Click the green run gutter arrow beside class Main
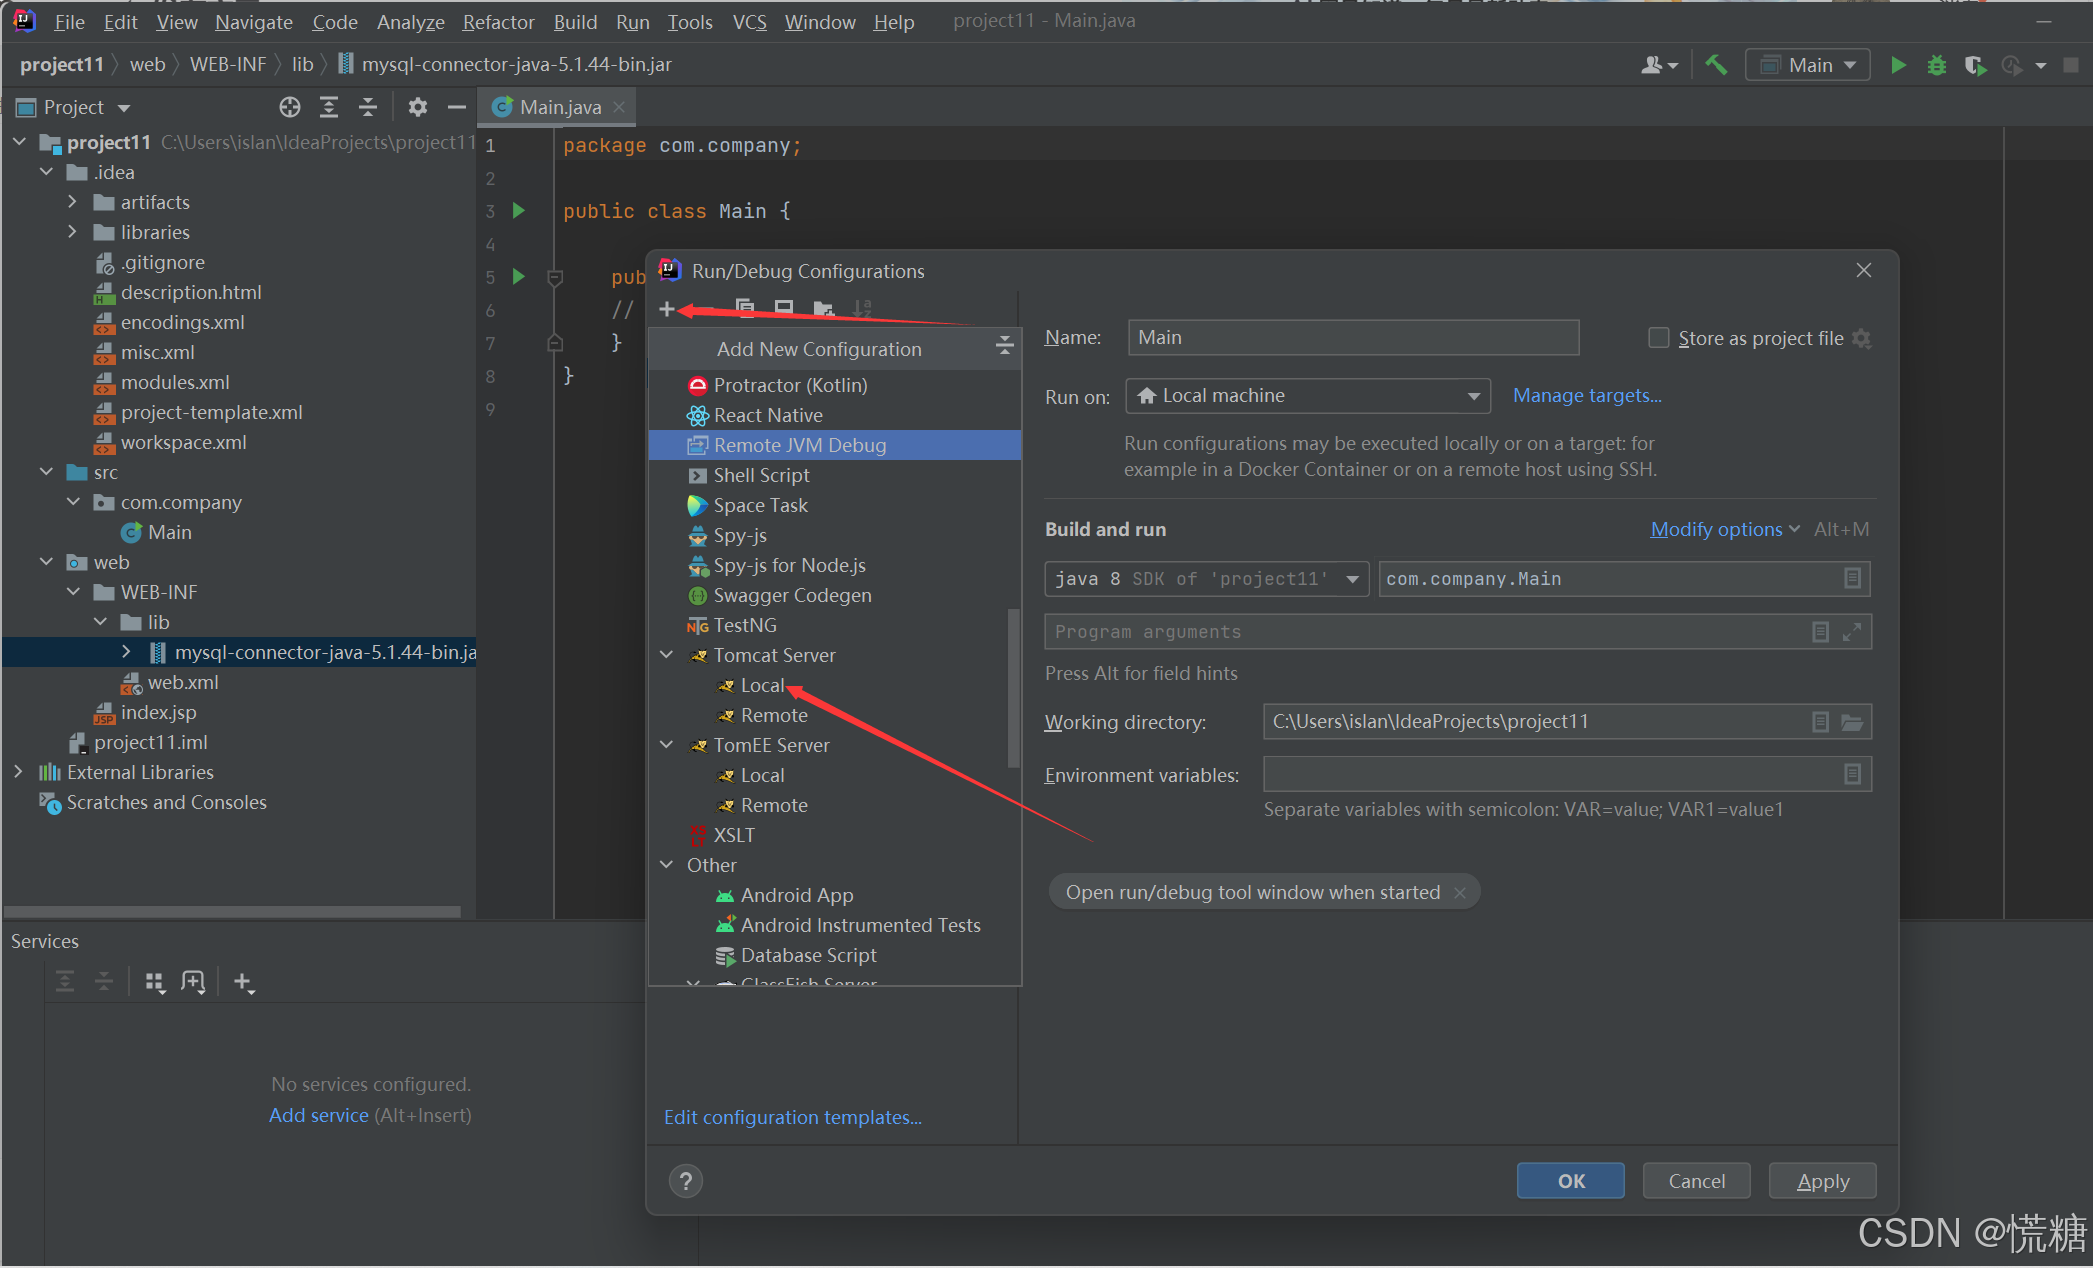 [518, 211]
